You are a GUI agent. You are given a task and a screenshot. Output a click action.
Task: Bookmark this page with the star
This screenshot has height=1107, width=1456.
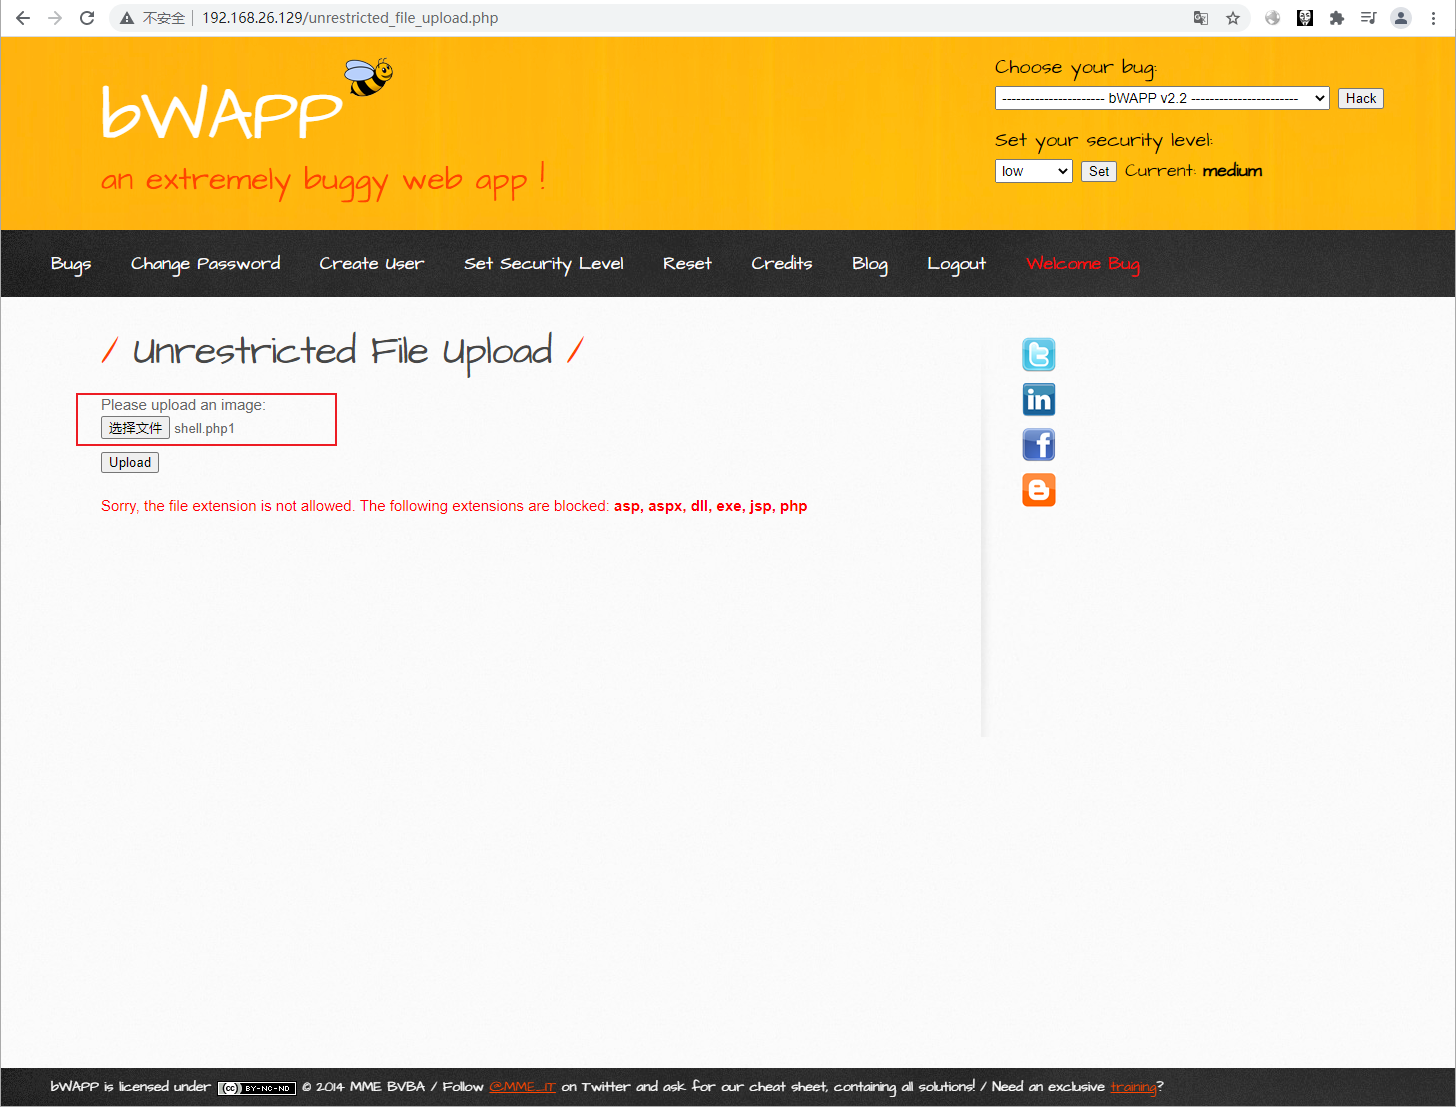click(1233, 18)
